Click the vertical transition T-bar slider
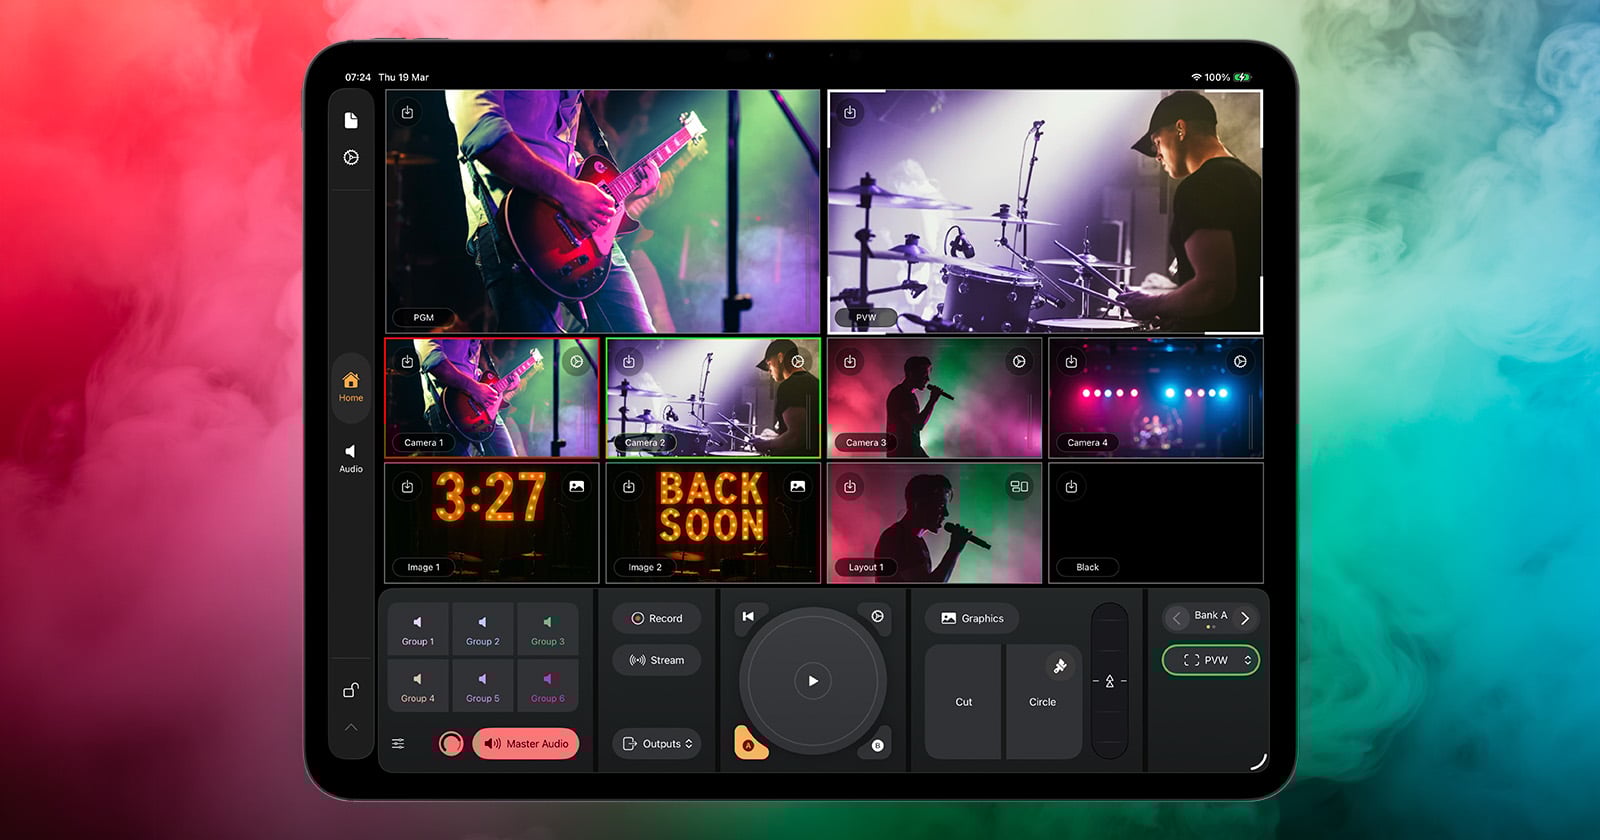 click(x=1109, y=681)
